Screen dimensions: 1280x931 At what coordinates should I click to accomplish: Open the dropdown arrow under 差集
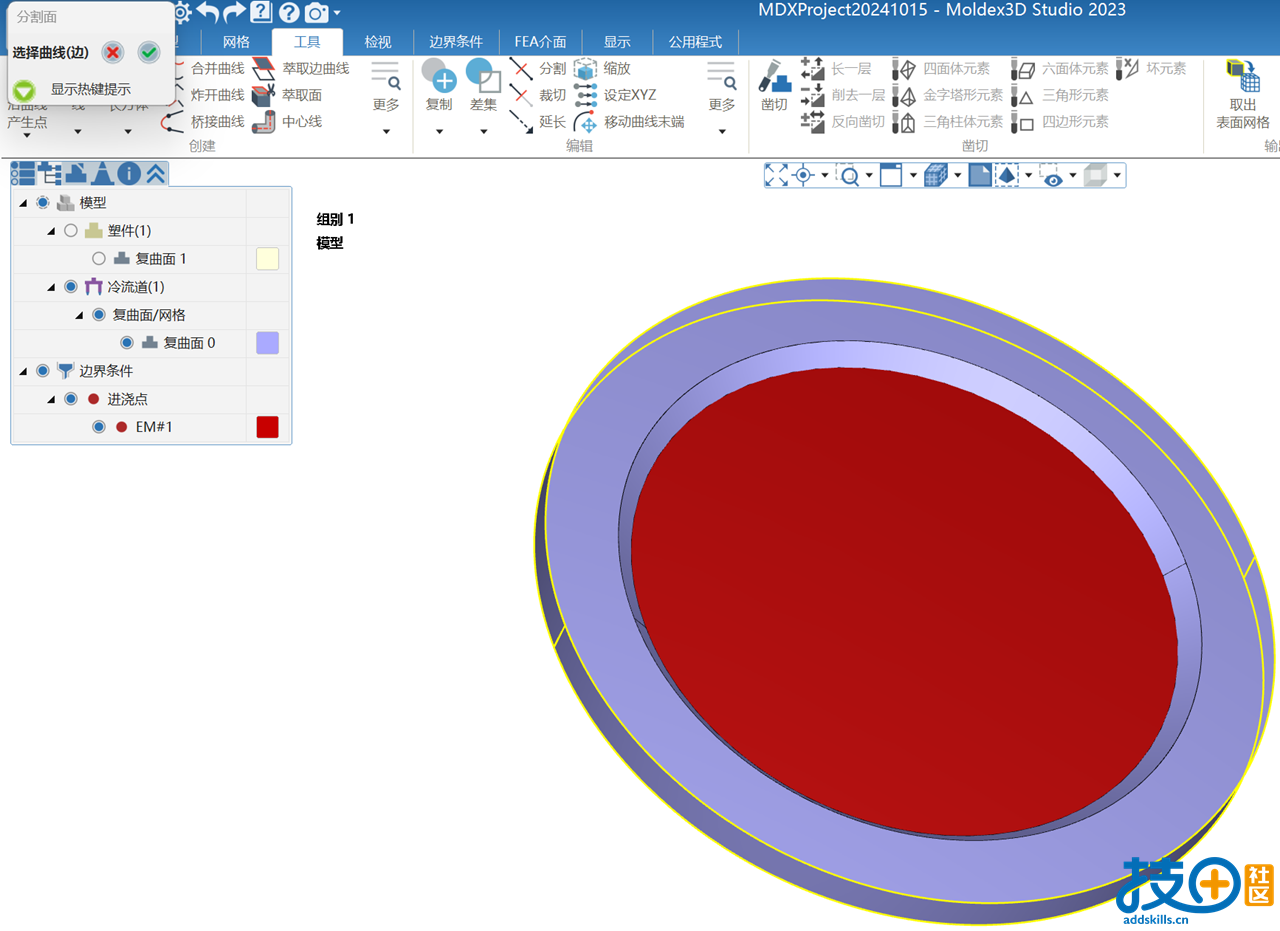point(484,131)
